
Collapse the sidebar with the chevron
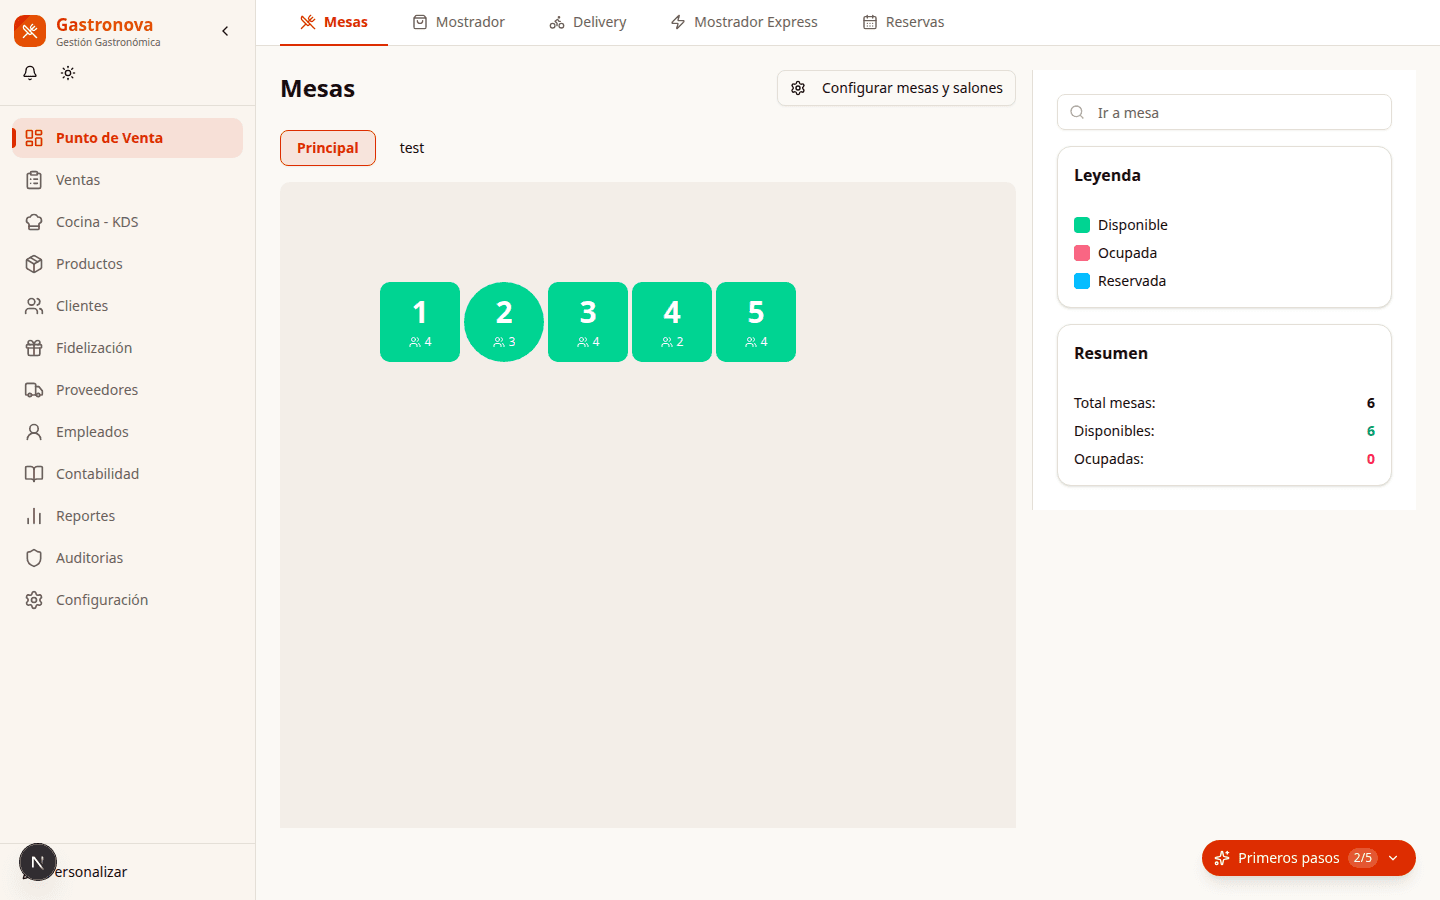[x=225, y=31]
